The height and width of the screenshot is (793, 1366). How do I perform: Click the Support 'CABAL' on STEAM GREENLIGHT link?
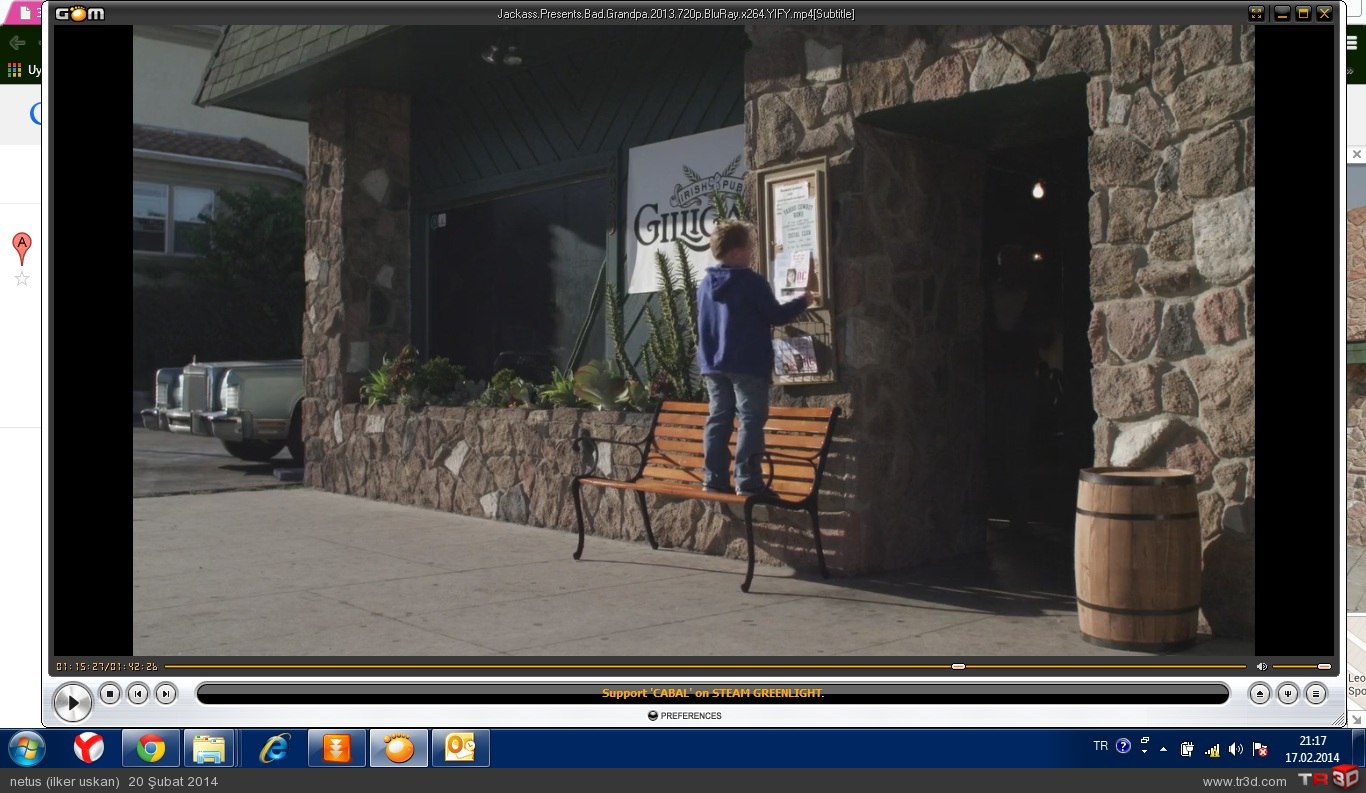click(712, 693)
